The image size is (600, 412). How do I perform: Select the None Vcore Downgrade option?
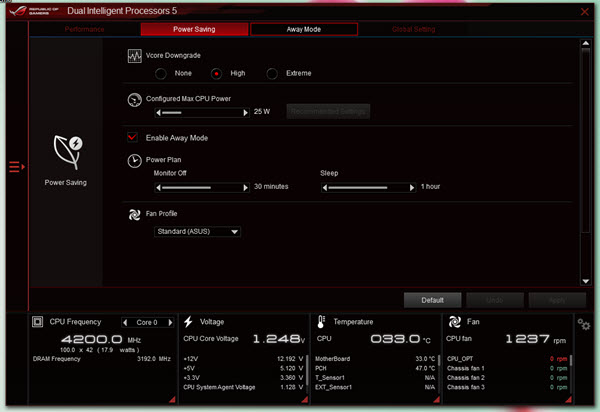coord(161,73)
